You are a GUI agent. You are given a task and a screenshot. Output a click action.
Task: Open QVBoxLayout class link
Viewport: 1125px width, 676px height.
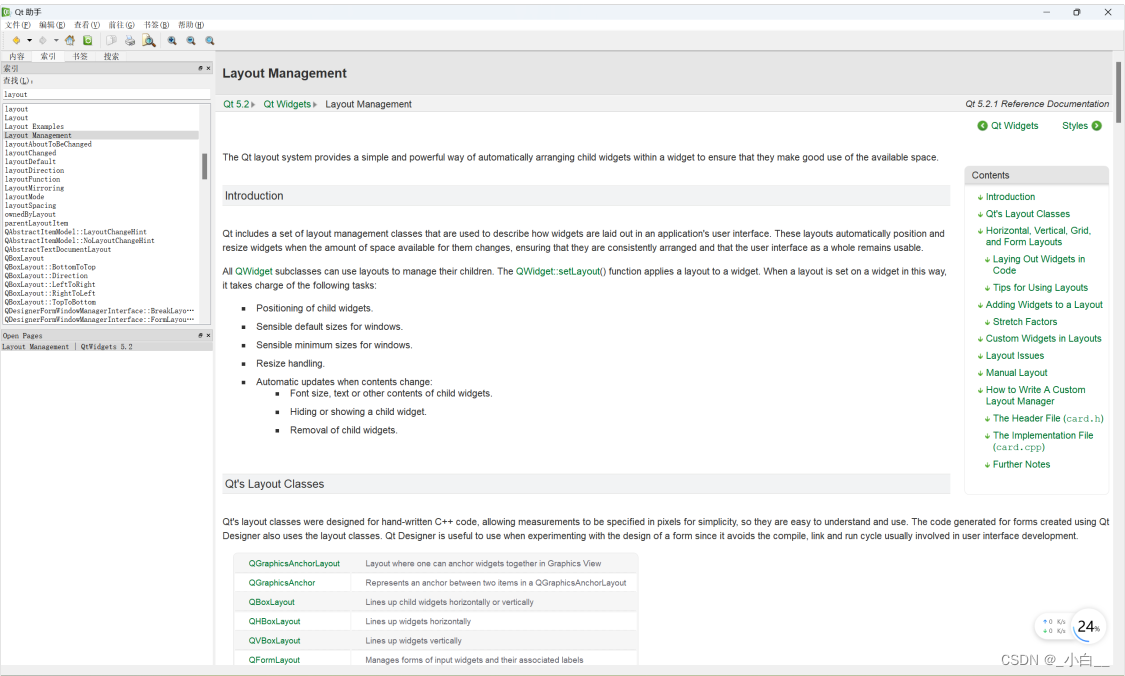coord(274,641)
